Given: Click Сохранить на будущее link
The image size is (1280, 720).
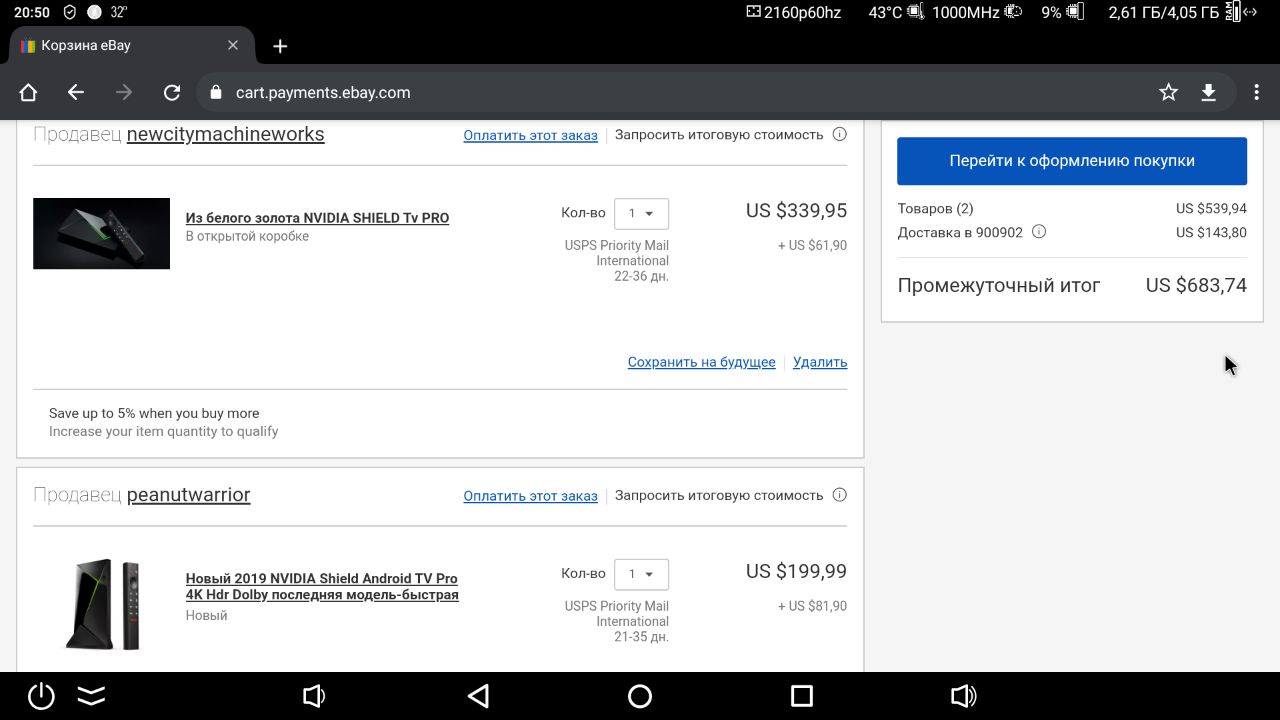Looking at the screenshot, I should [701, 362].
